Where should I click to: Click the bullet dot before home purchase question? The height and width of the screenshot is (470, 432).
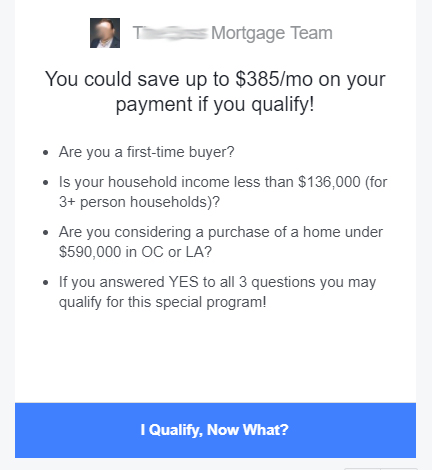tap(46, 233)
